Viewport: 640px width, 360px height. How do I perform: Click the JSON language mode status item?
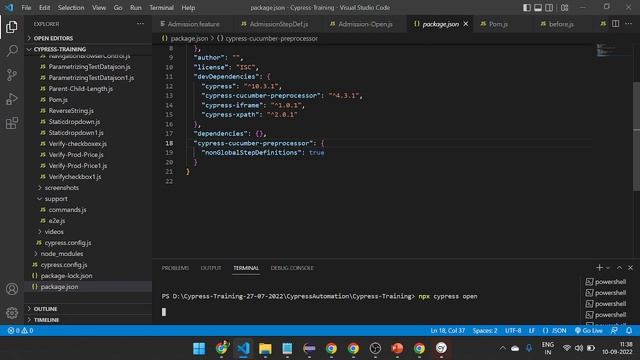(x=554, y=331)
